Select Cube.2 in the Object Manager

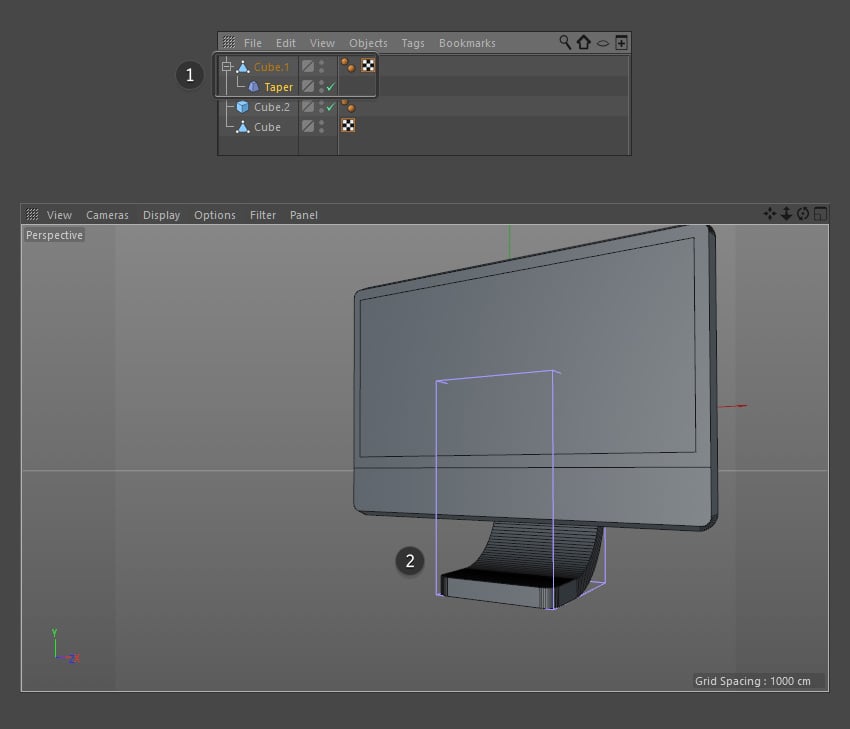pos(270,107)
